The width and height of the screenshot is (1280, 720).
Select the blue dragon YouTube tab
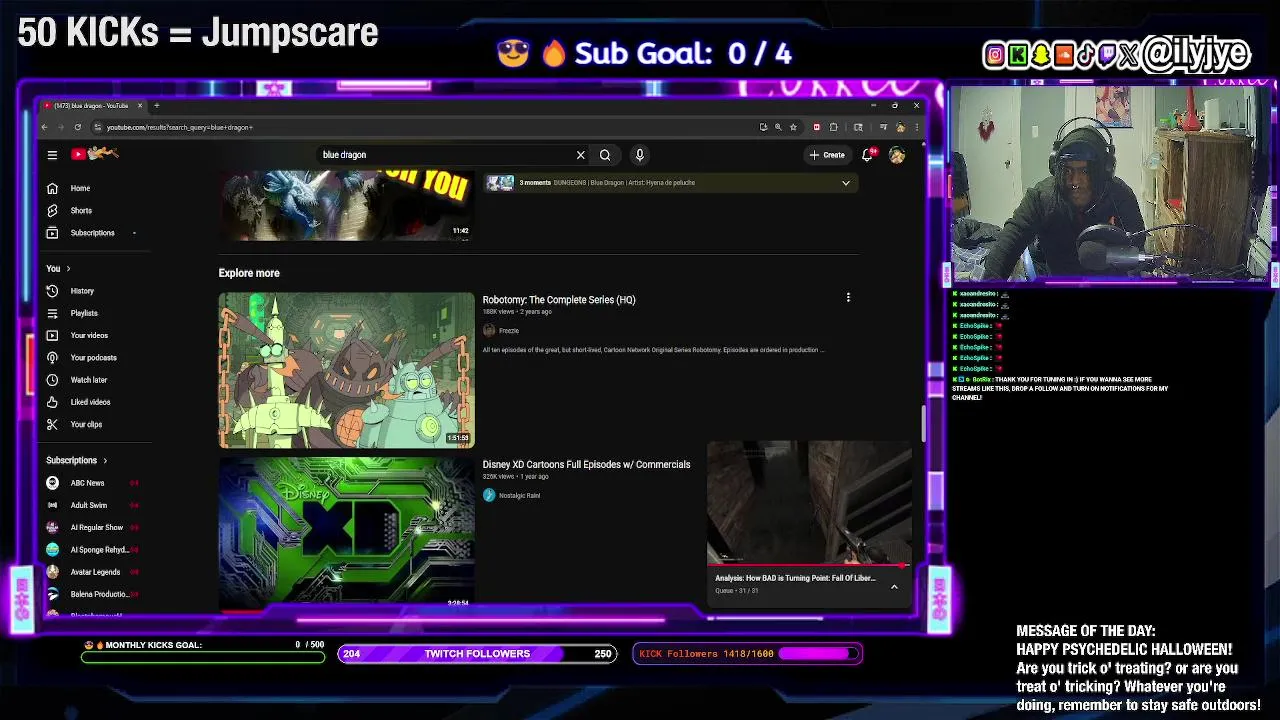pos(90,106)
